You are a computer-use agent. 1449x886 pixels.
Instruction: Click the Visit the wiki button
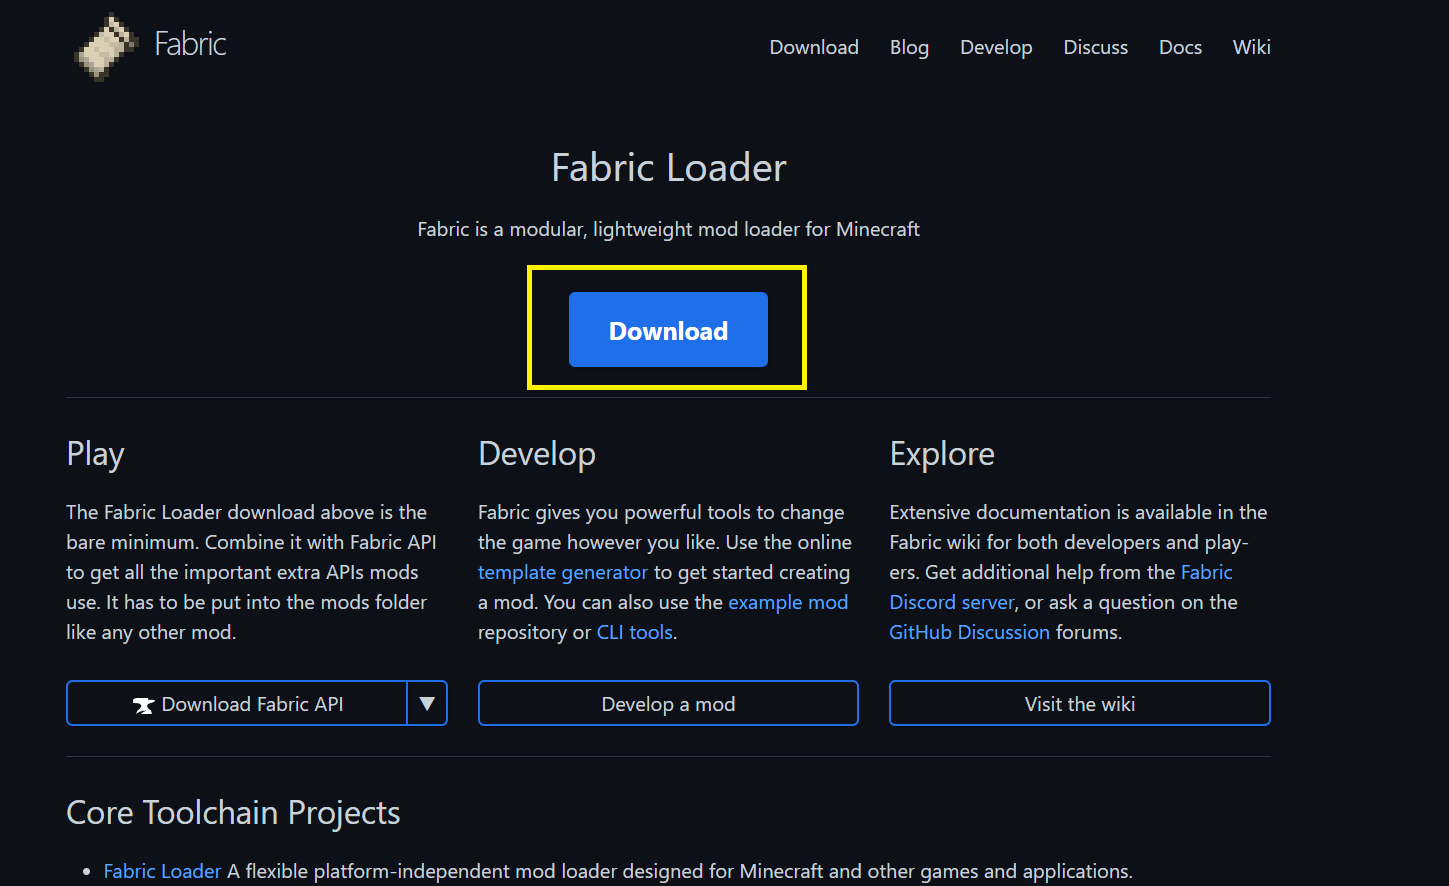(x=1079, y=703)
